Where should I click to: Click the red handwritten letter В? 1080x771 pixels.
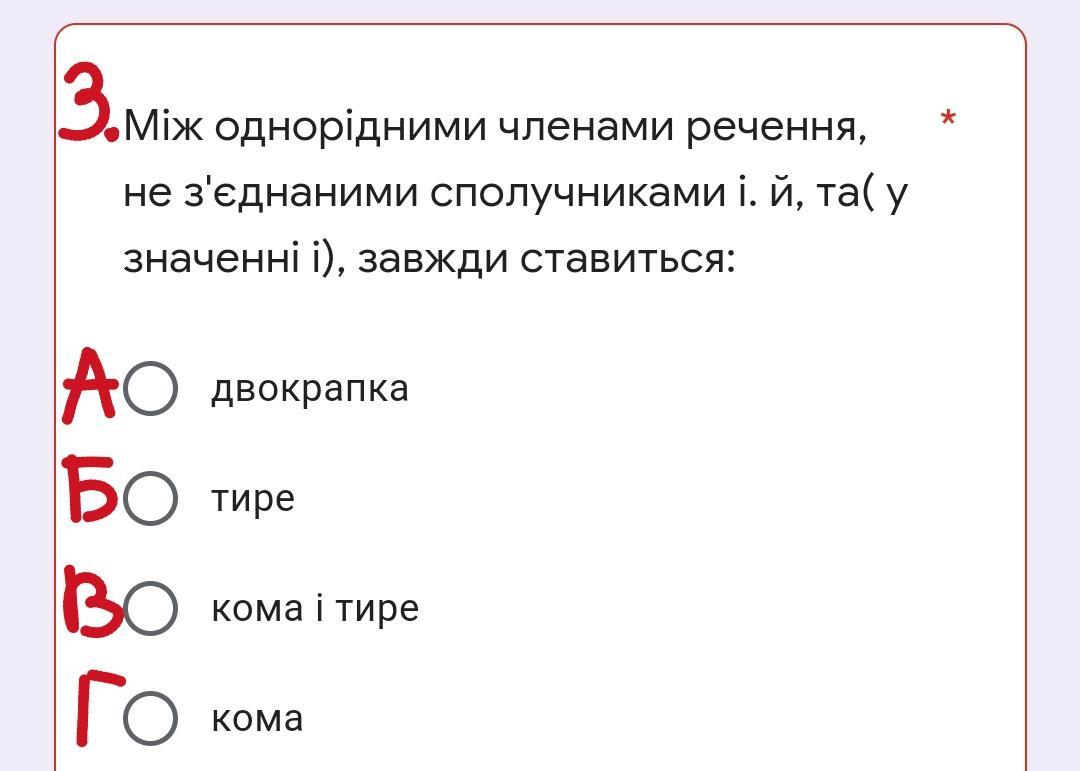pos(93,599)
